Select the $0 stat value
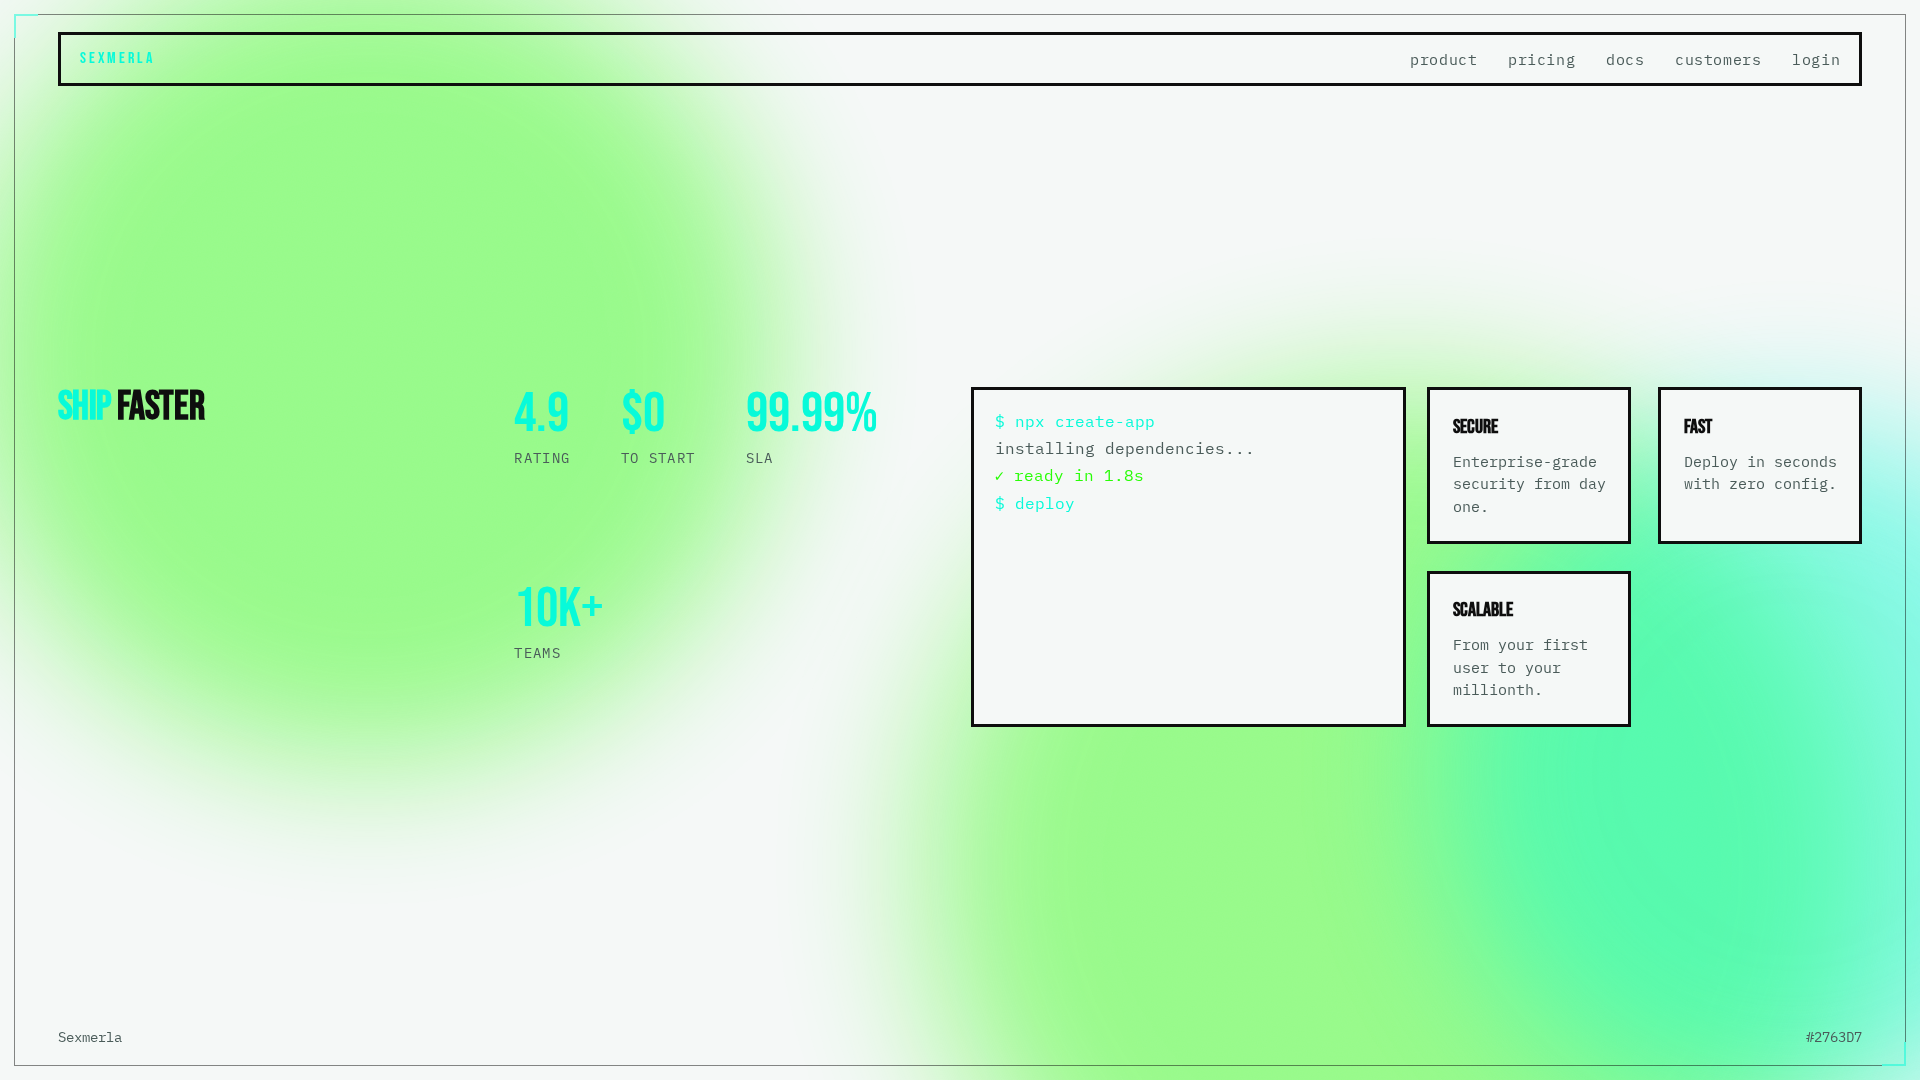 point(643,413)
